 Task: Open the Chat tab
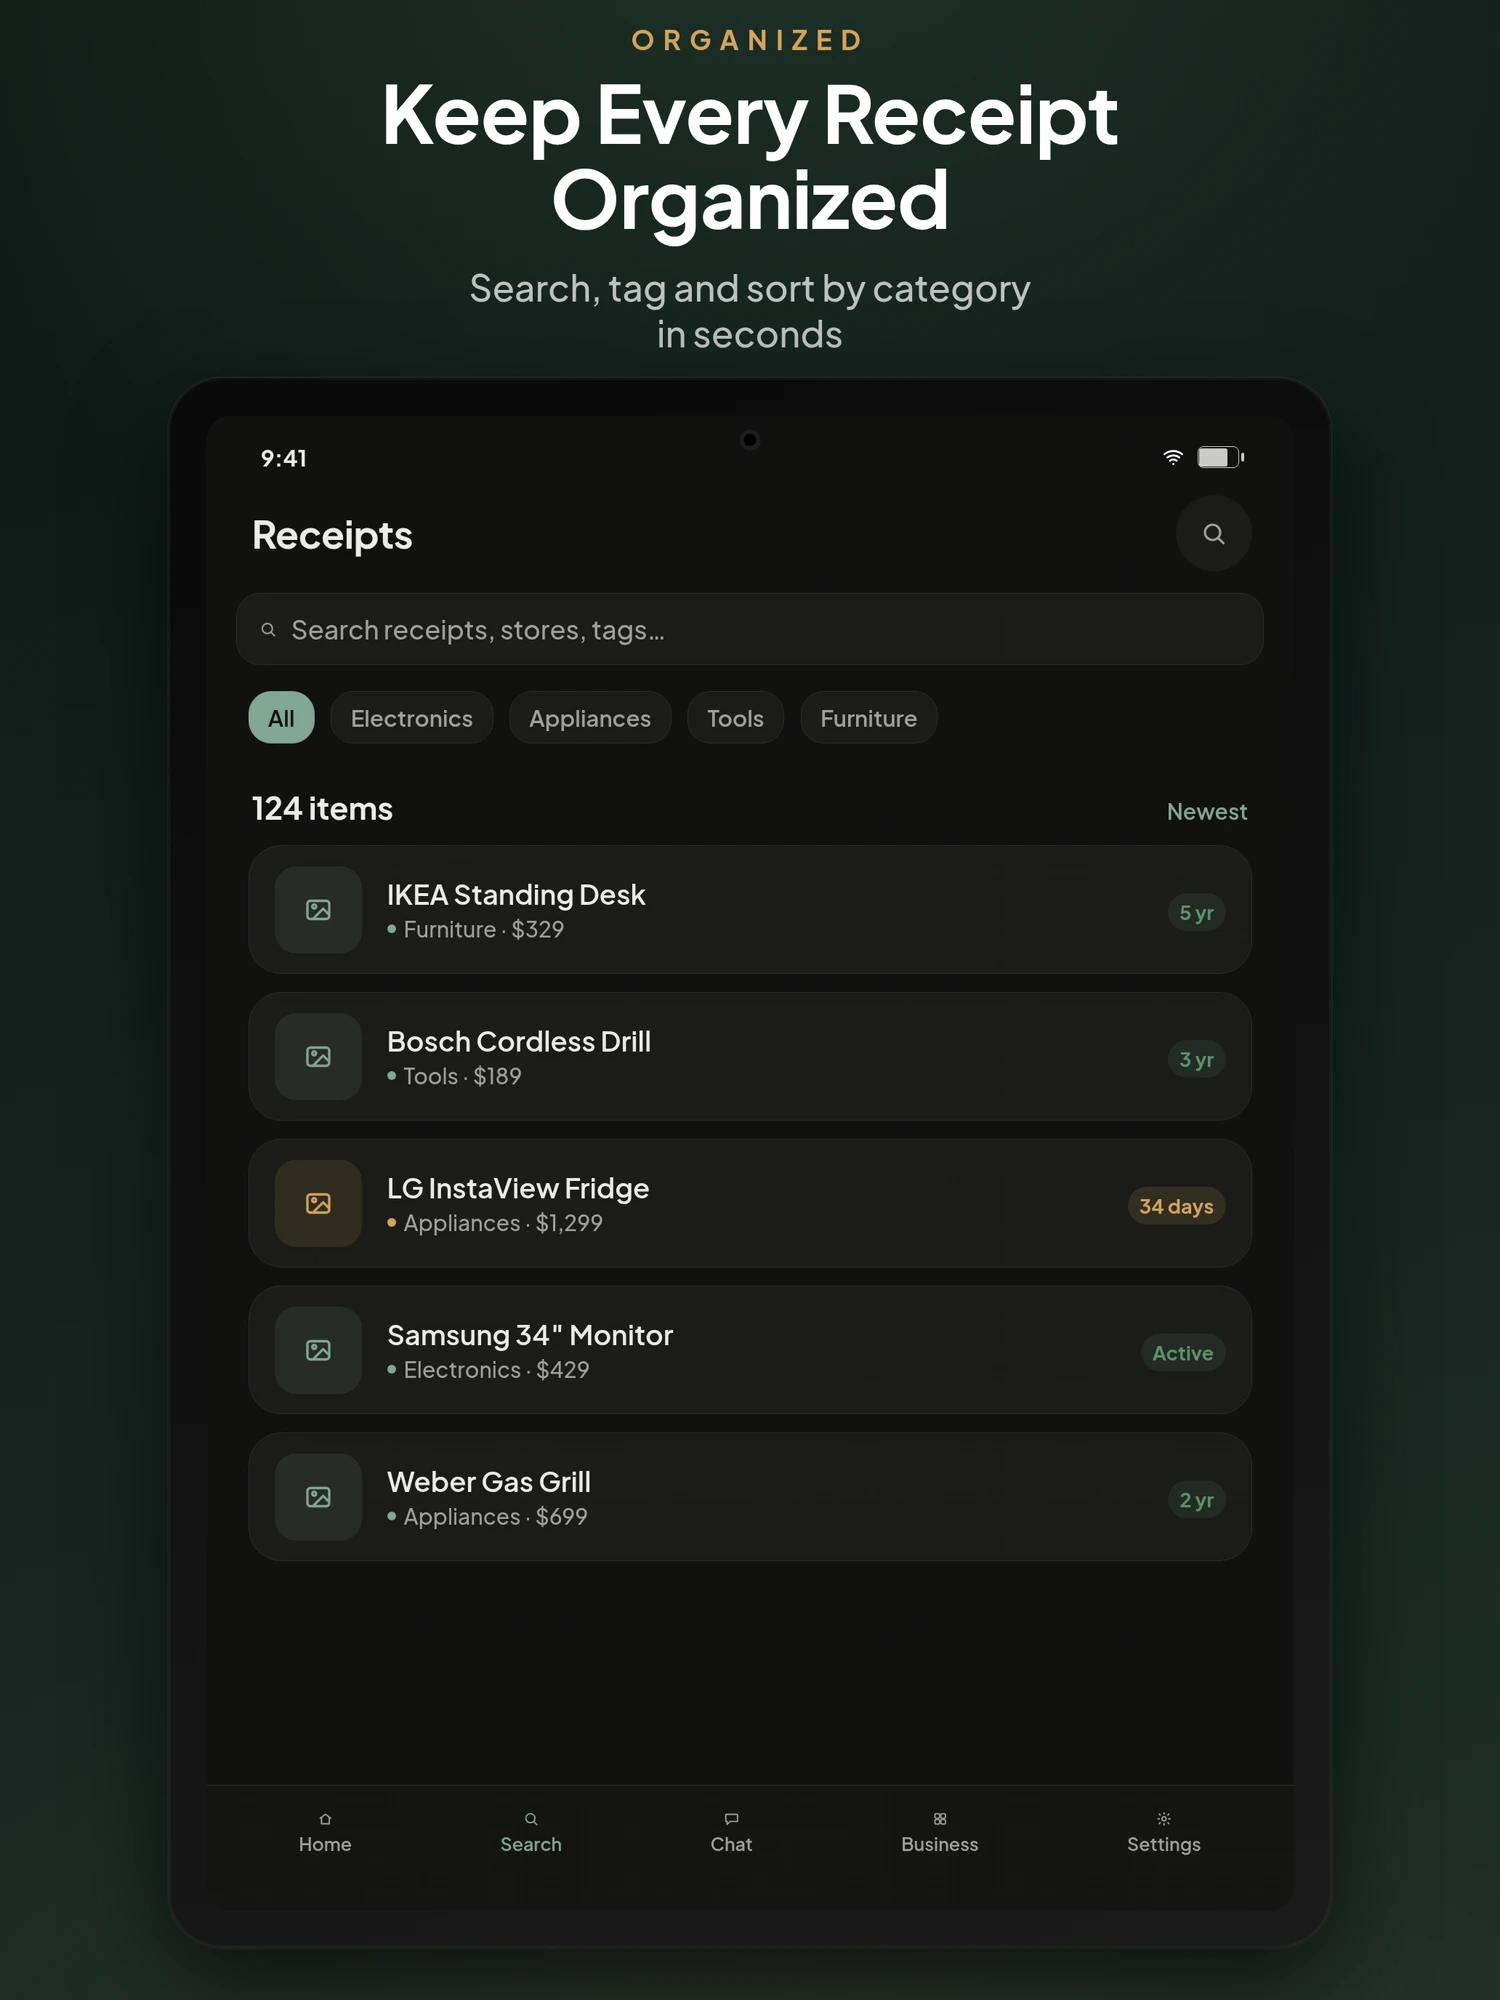coord(731,1832)
